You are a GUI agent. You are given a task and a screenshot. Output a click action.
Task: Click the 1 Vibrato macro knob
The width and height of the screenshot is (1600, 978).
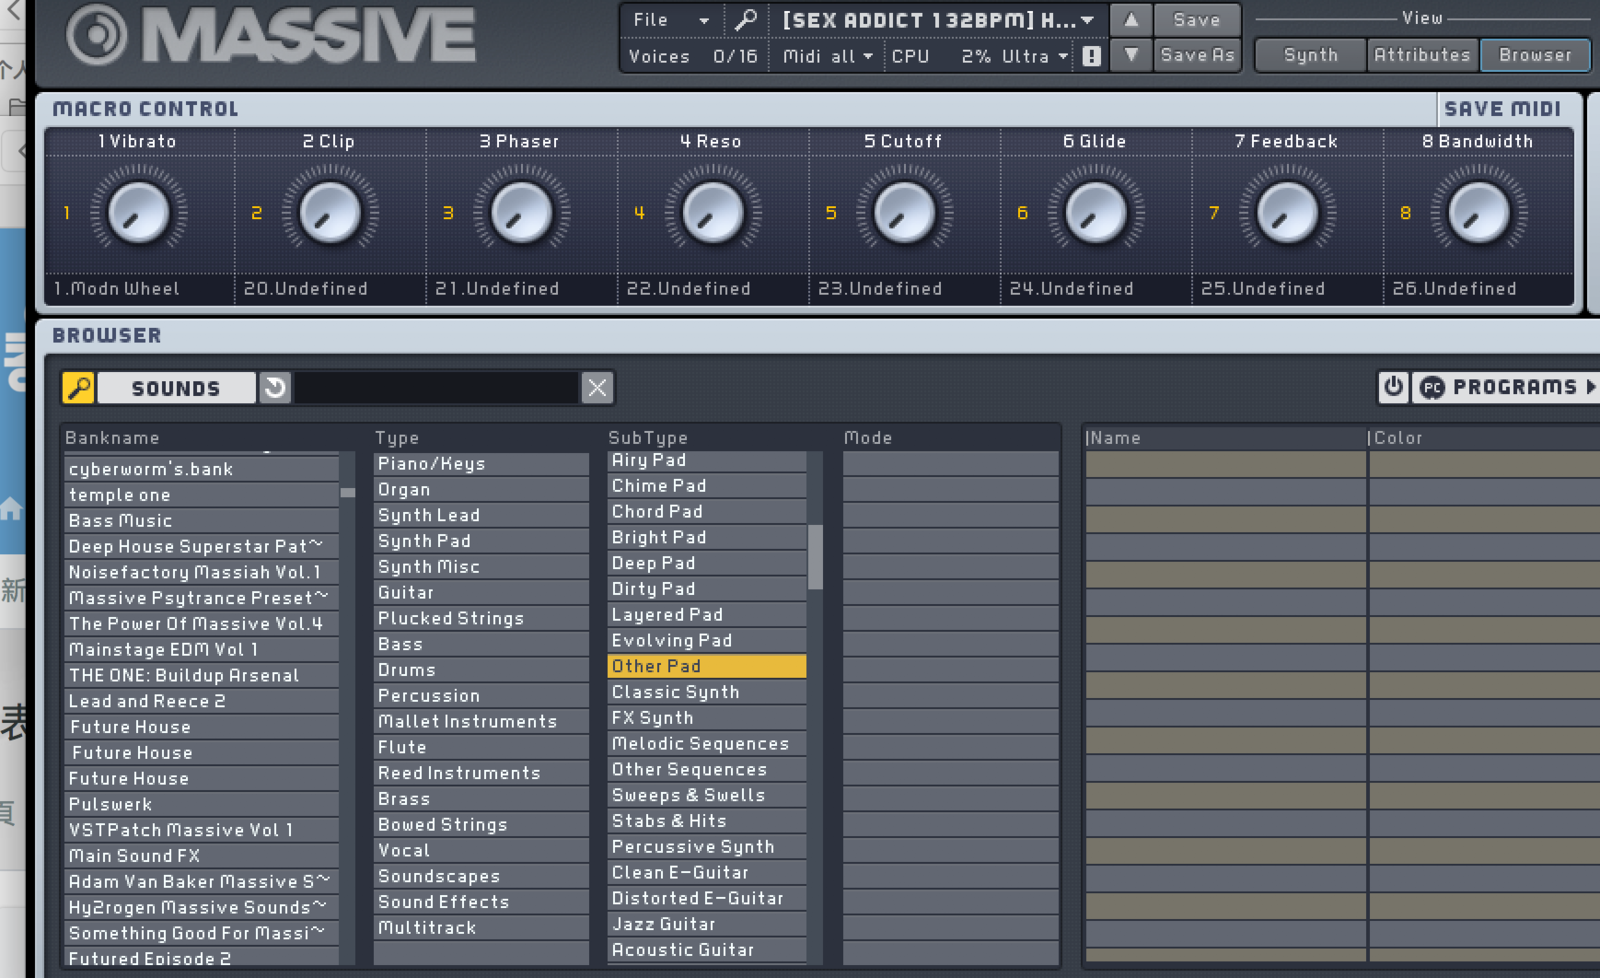tap(138, 213)
